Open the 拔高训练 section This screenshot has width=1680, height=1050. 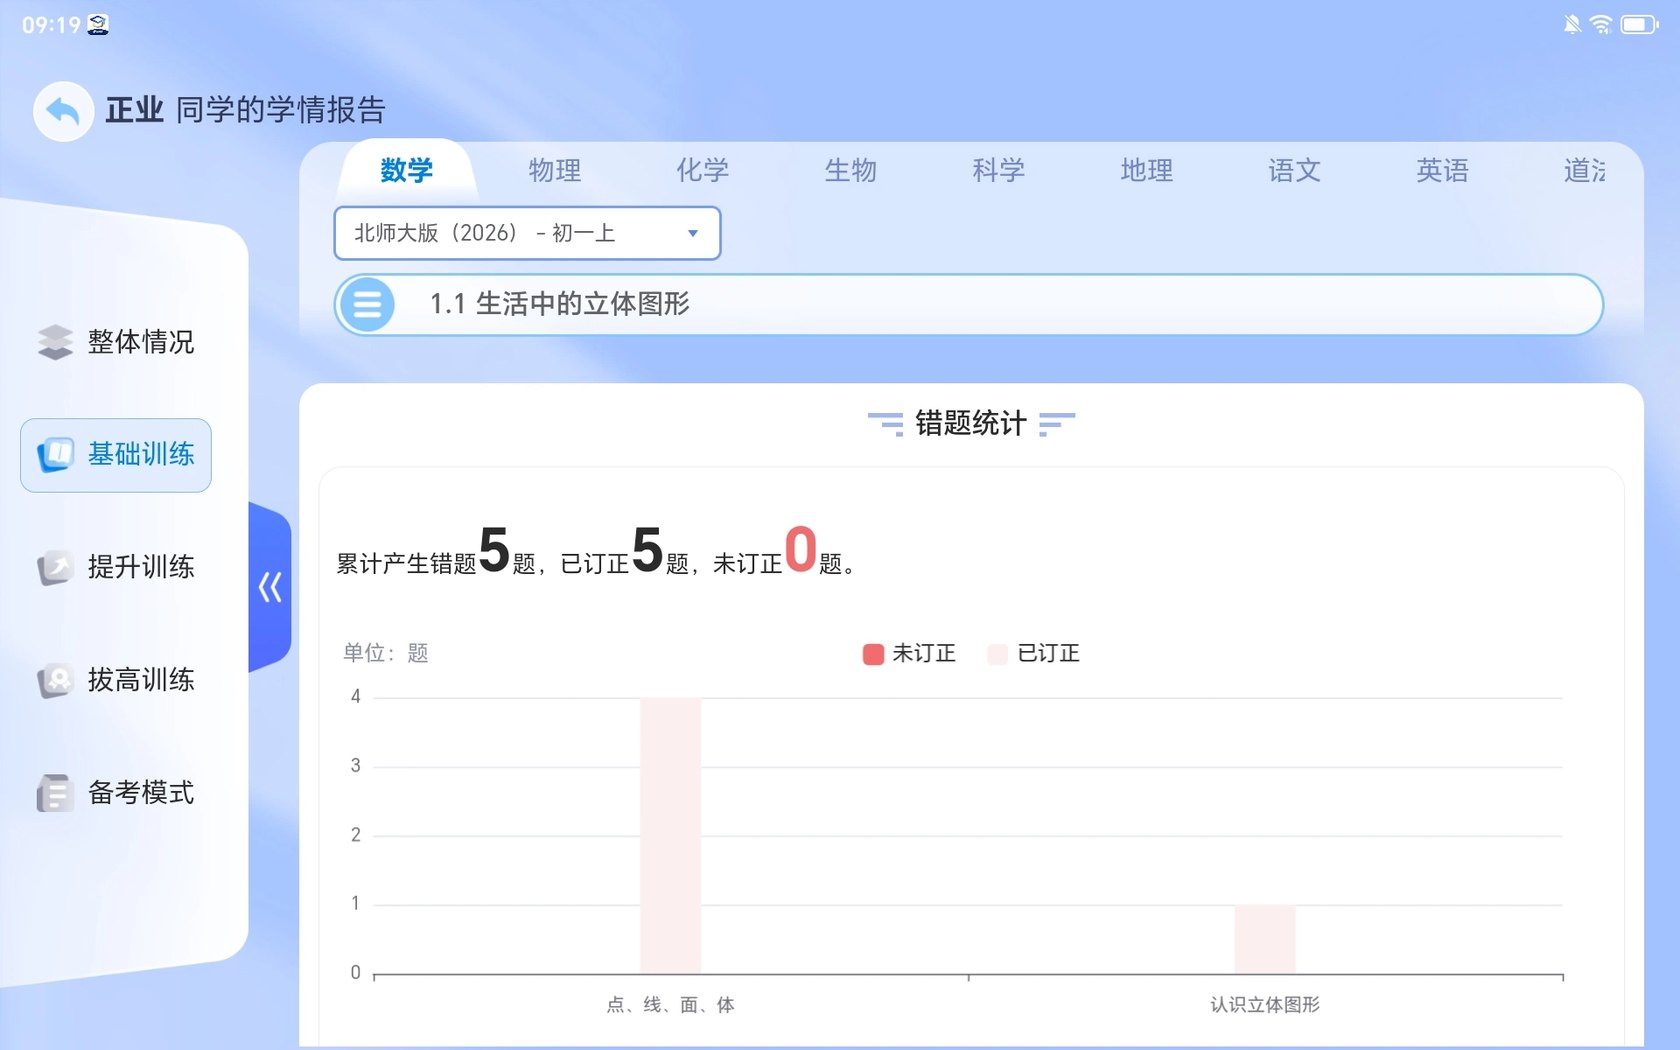[116, 681]
